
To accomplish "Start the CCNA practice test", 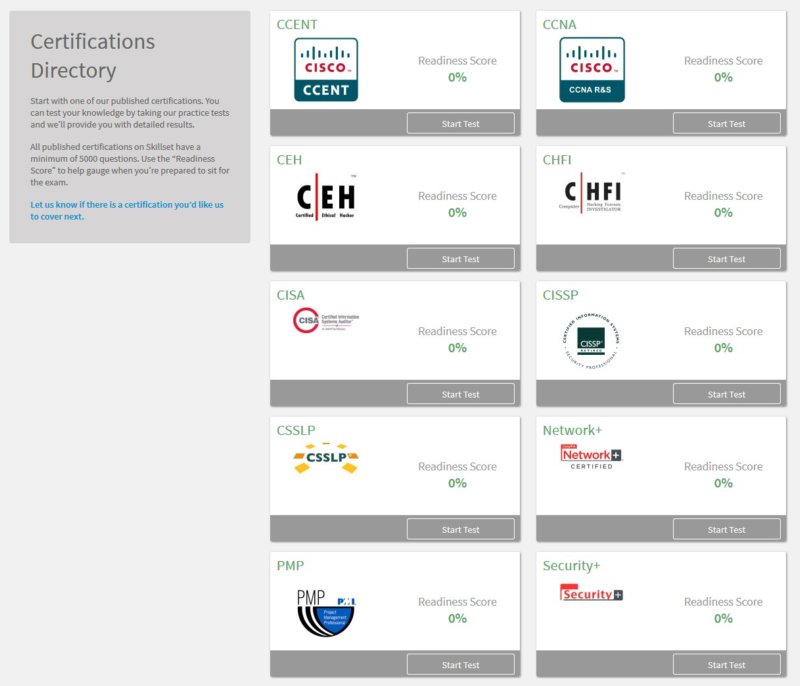I will pos(727,123).
